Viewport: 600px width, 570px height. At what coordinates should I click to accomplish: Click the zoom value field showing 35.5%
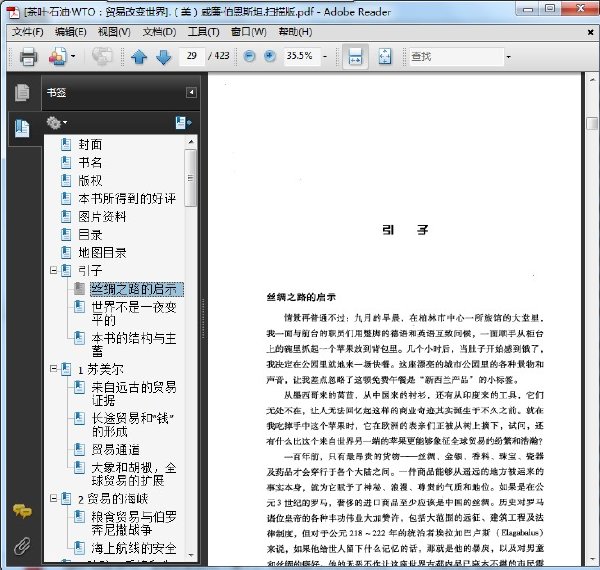point(302,56)
